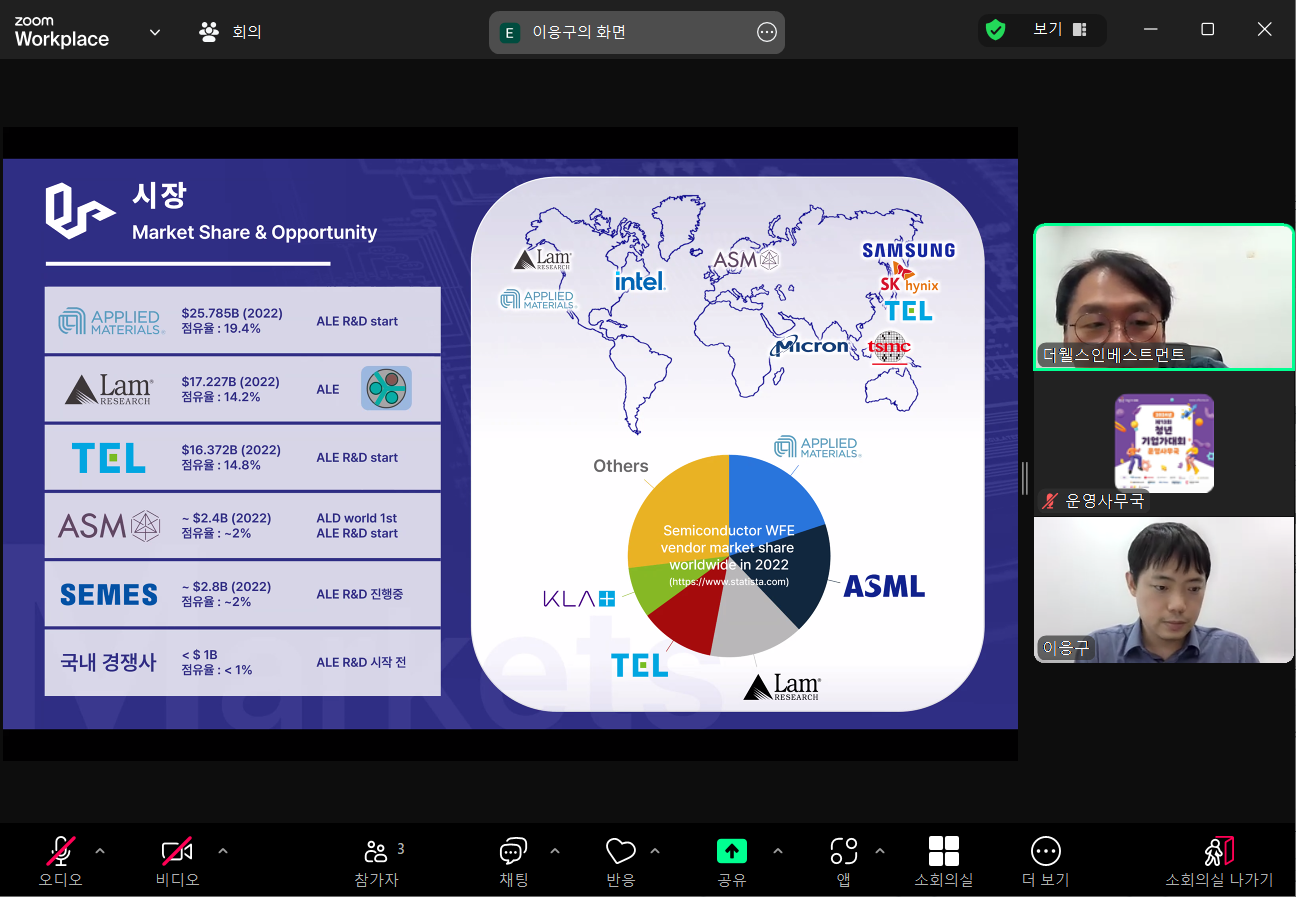
Task: Open the 참가자 participants panel
Action: 377,861
